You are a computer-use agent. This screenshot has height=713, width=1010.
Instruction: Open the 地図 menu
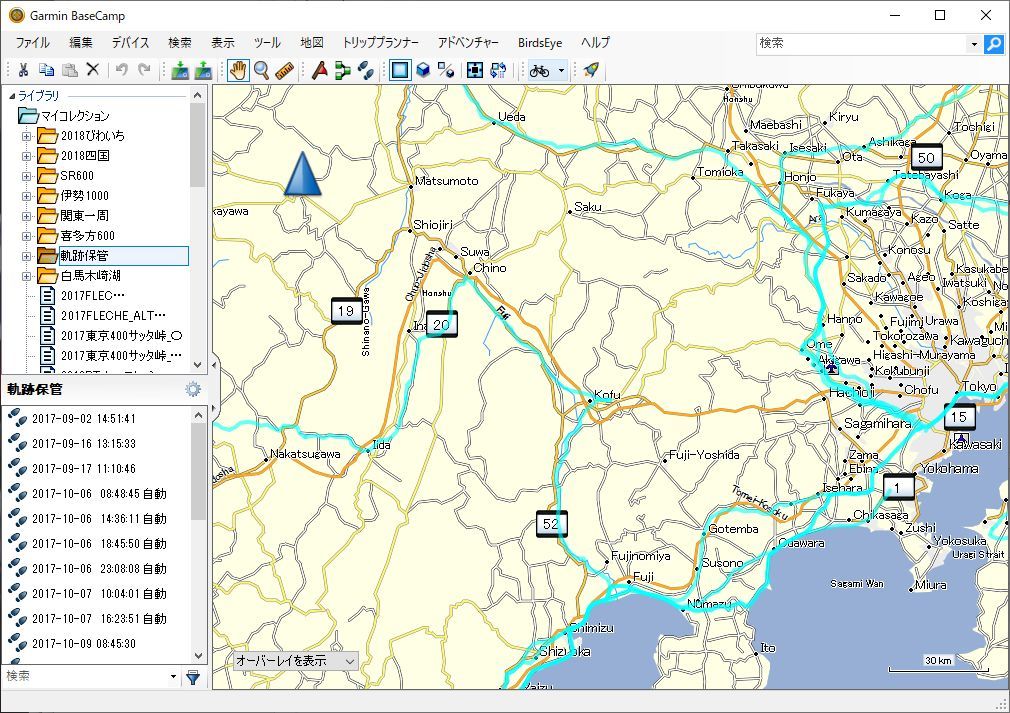pos(312,43)
